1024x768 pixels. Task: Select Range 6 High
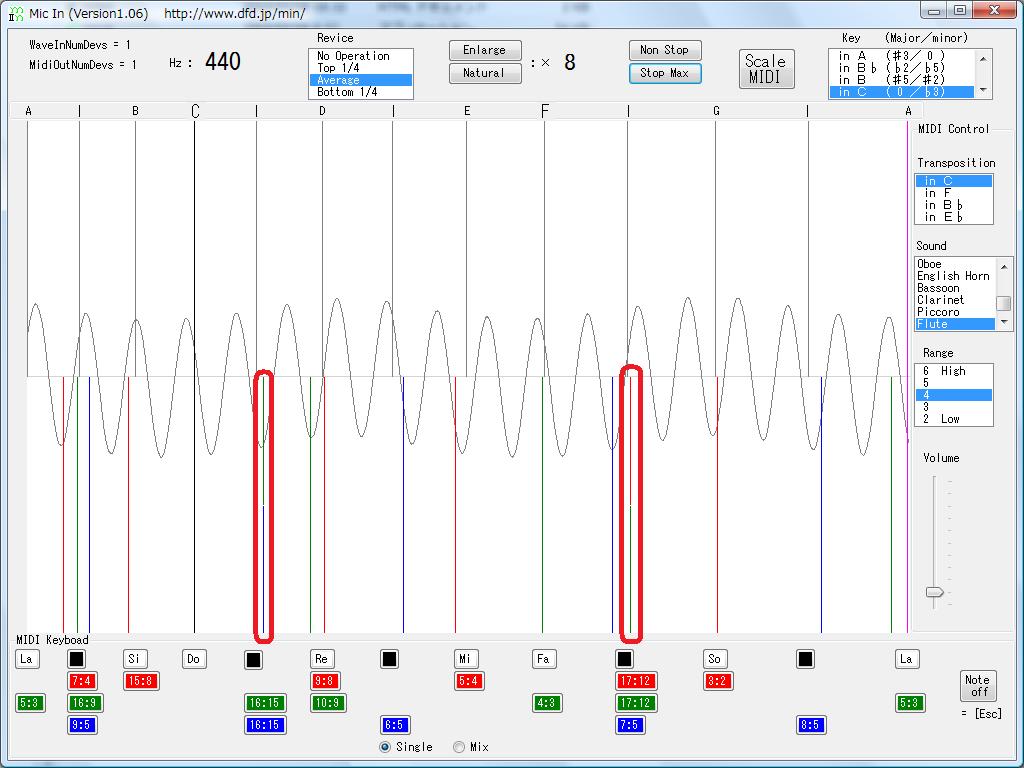(x=953, y=371)
